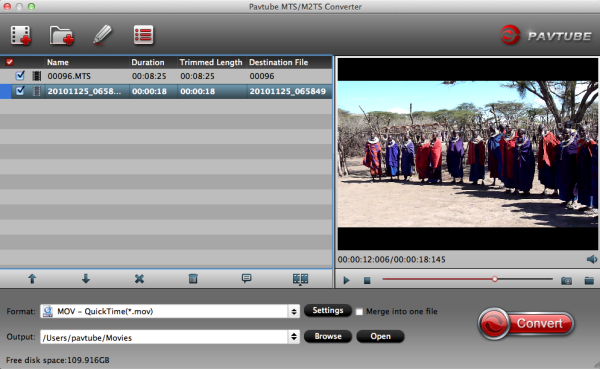
Task: Enable Merge into one file checkbox
Action: [x=359, y=312]
